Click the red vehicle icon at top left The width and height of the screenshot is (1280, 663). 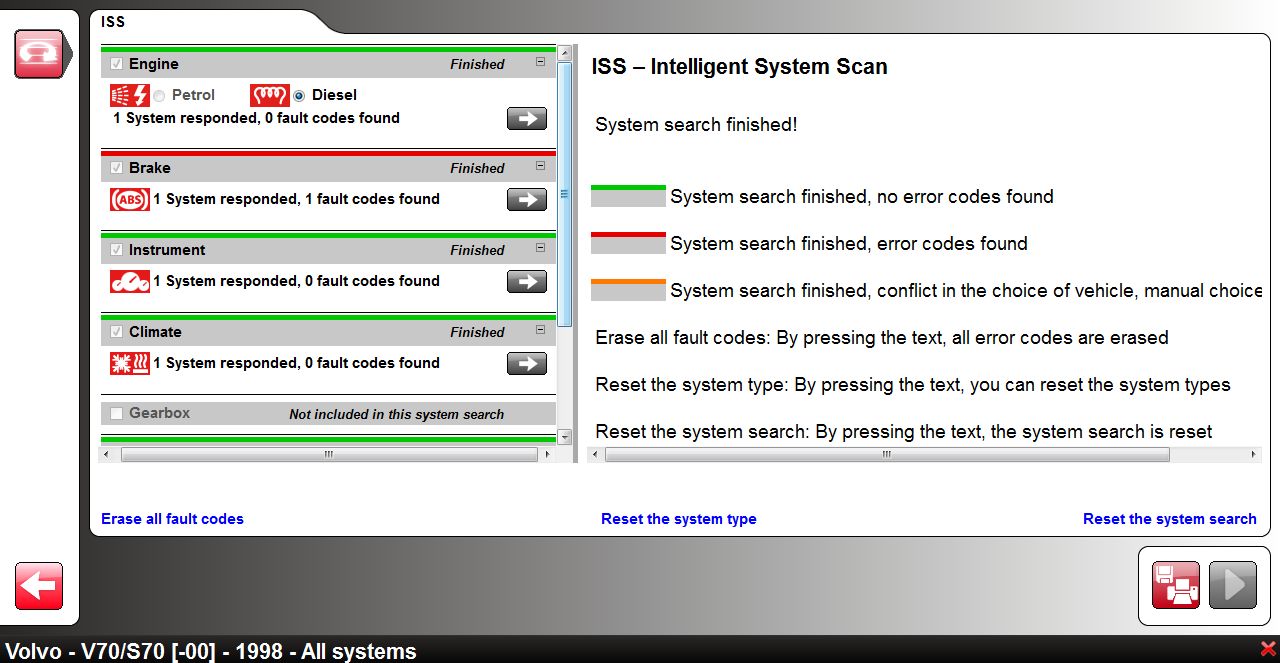[x=39, y=54]
